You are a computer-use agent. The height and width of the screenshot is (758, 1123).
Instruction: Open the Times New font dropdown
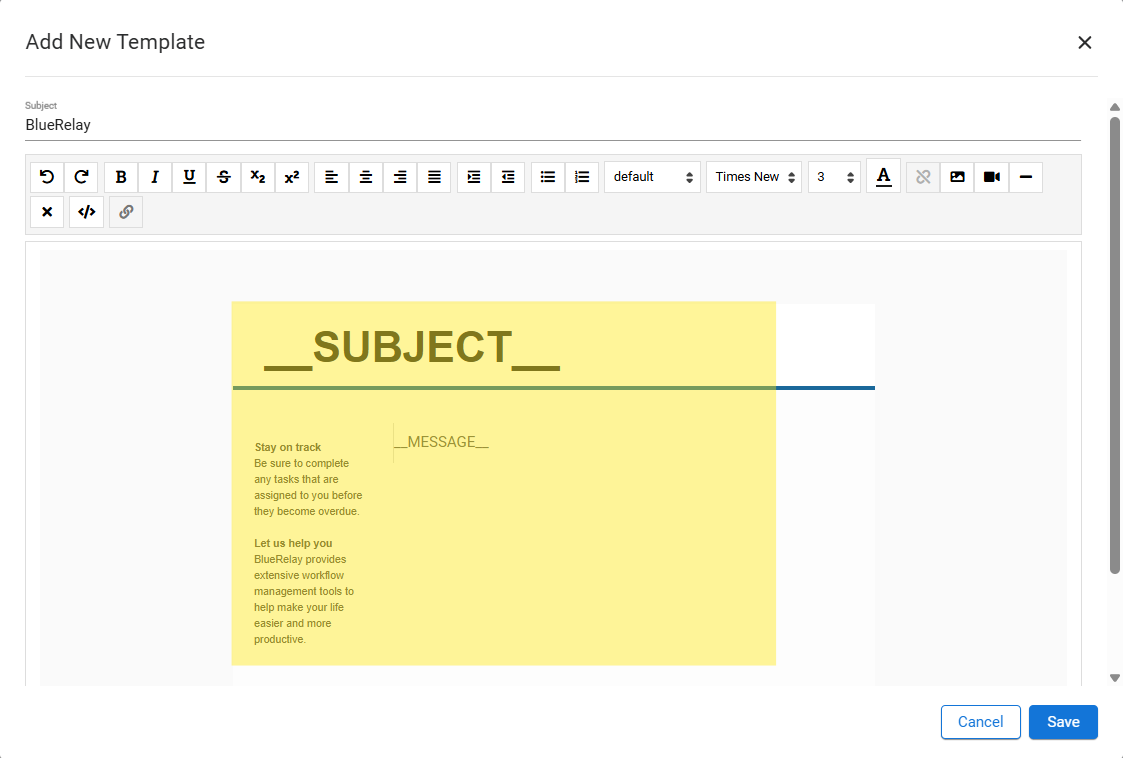tap(754, 177)
